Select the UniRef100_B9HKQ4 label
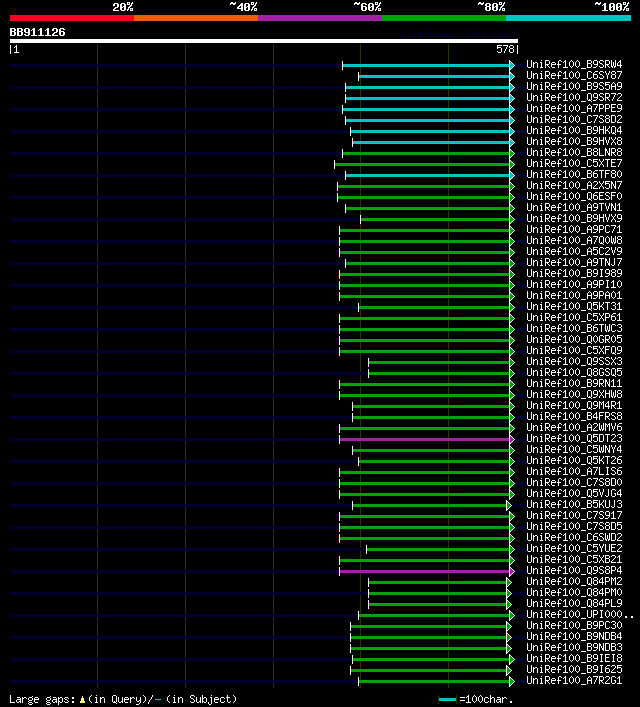The height and width of the screenshot is (707, 640). 574,130
